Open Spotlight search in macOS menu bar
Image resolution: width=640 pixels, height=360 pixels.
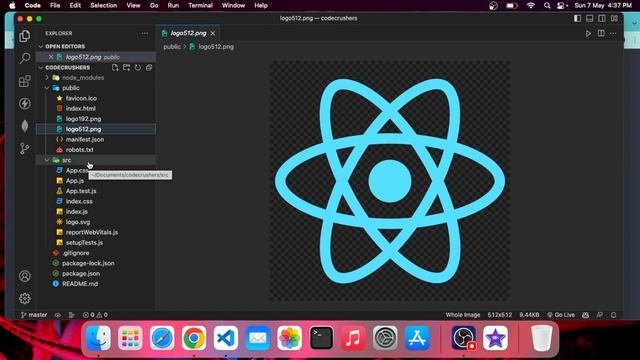[x=547, y=5]
